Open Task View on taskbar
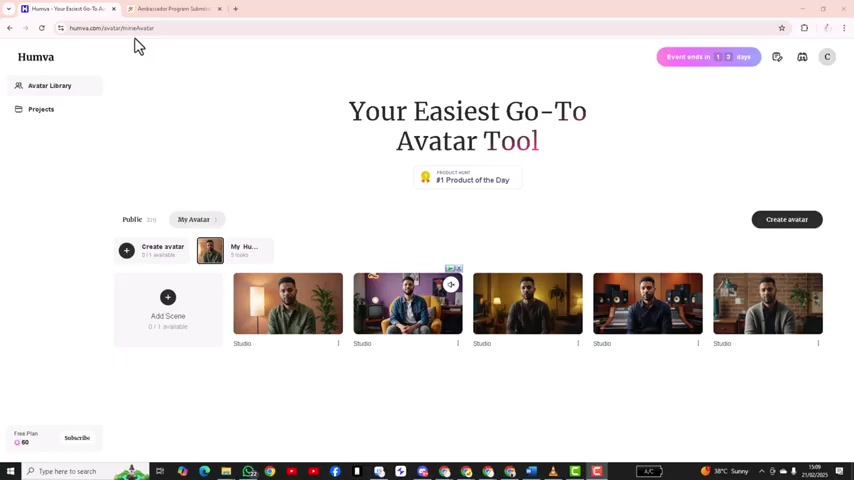 point(160,471)
